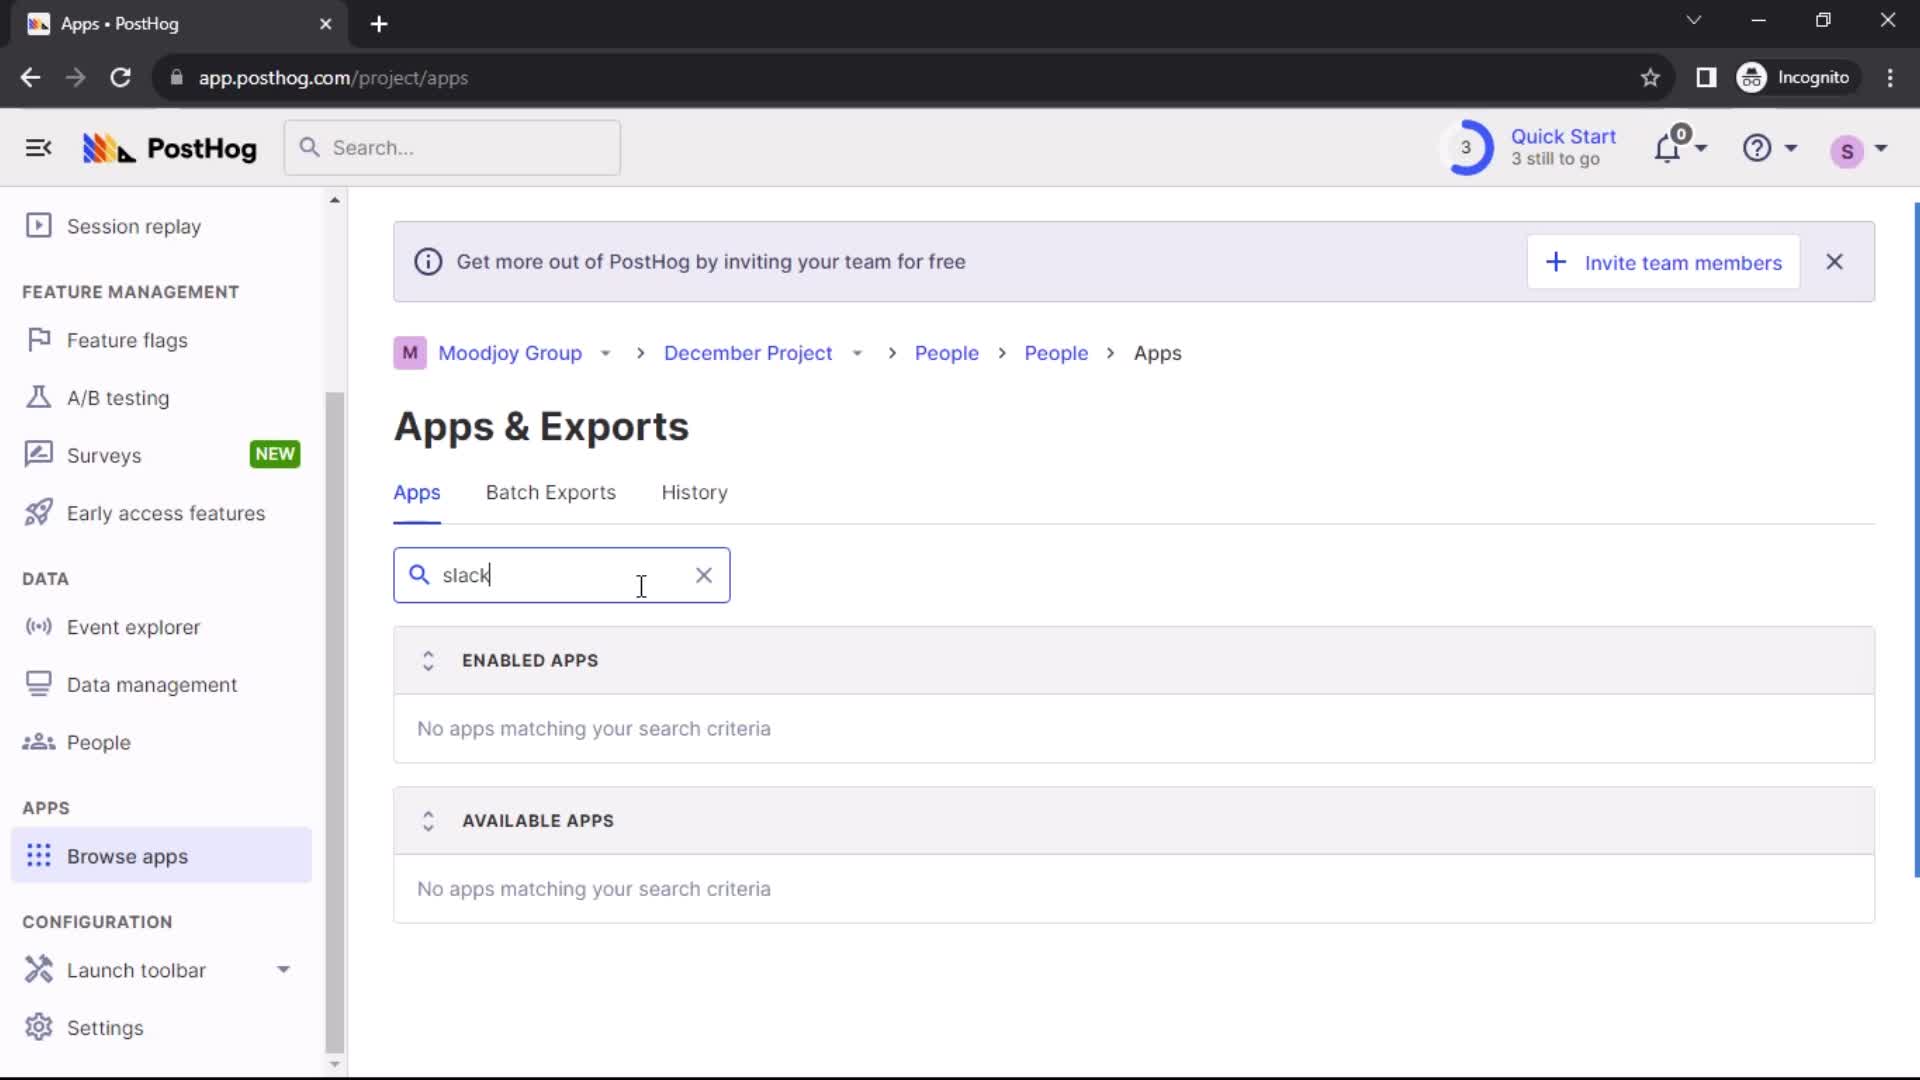
Task: Clear the slack search input
Action: pos(704,575)
